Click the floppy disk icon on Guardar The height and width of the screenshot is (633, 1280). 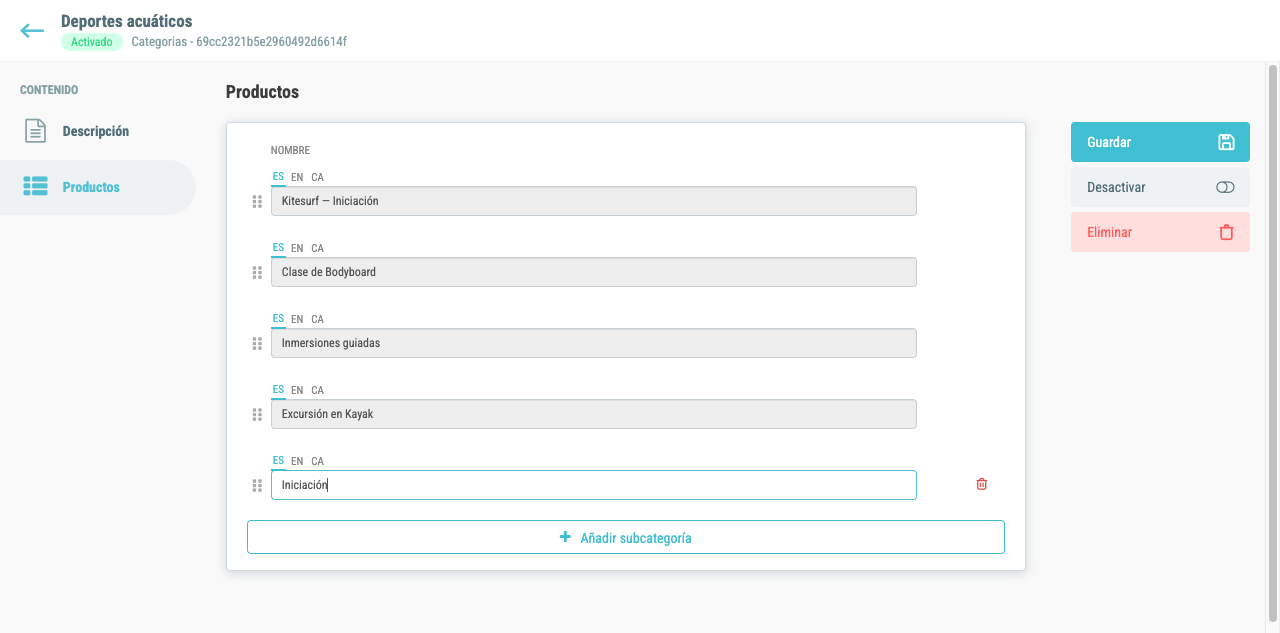tap(1226, 142)
